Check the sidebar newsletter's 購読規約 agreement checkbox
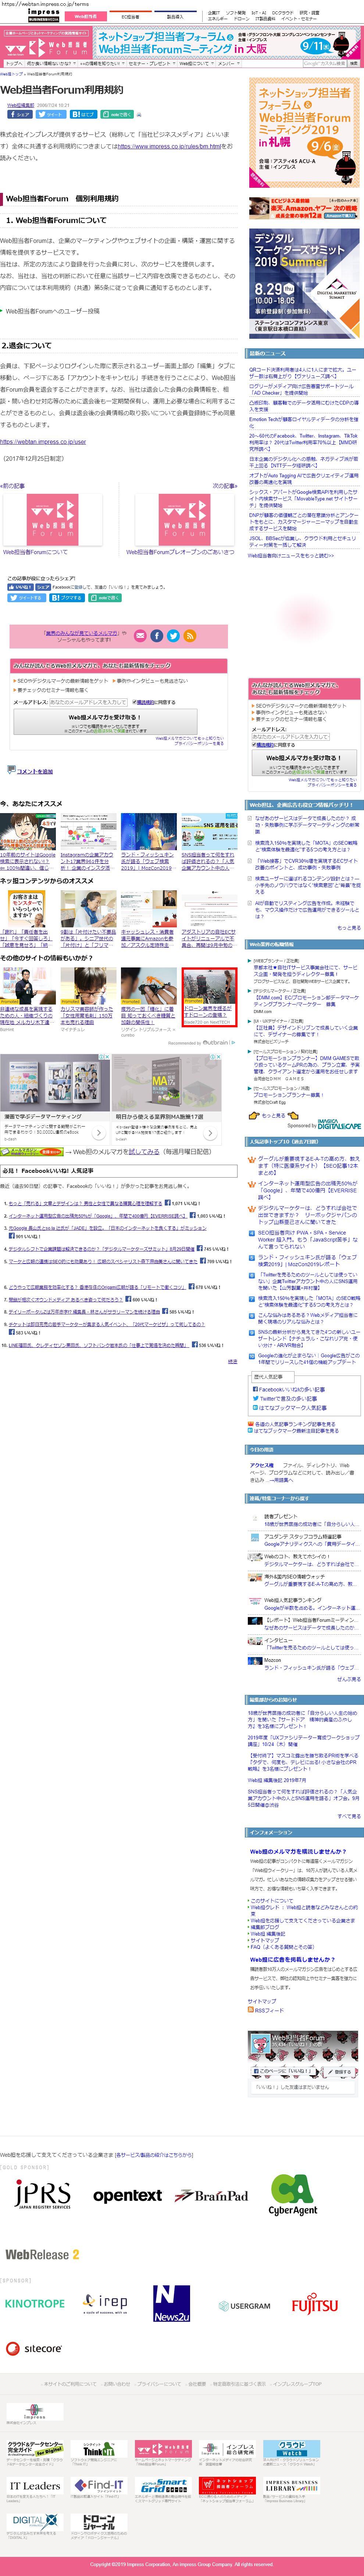Screen dimensions: 364x2576 tap(254, 745)
